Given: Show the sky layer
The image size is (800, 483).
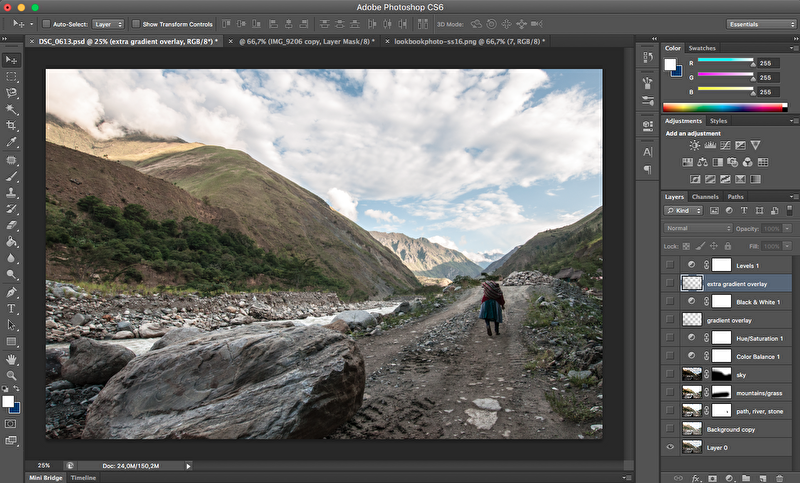Looking at the screenshot, I should pyautogui.click(x=670, y=374).
